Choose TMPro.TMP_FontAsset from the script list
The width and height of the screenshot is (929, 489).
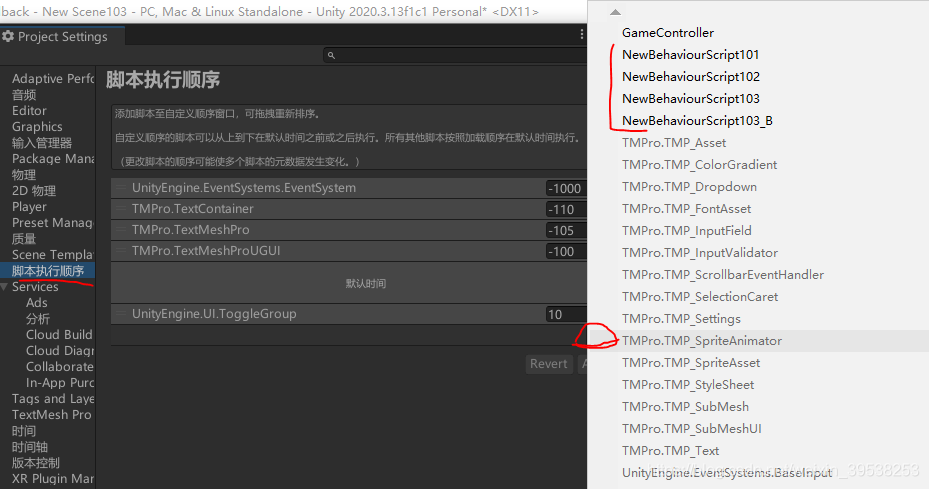[686, 209]
